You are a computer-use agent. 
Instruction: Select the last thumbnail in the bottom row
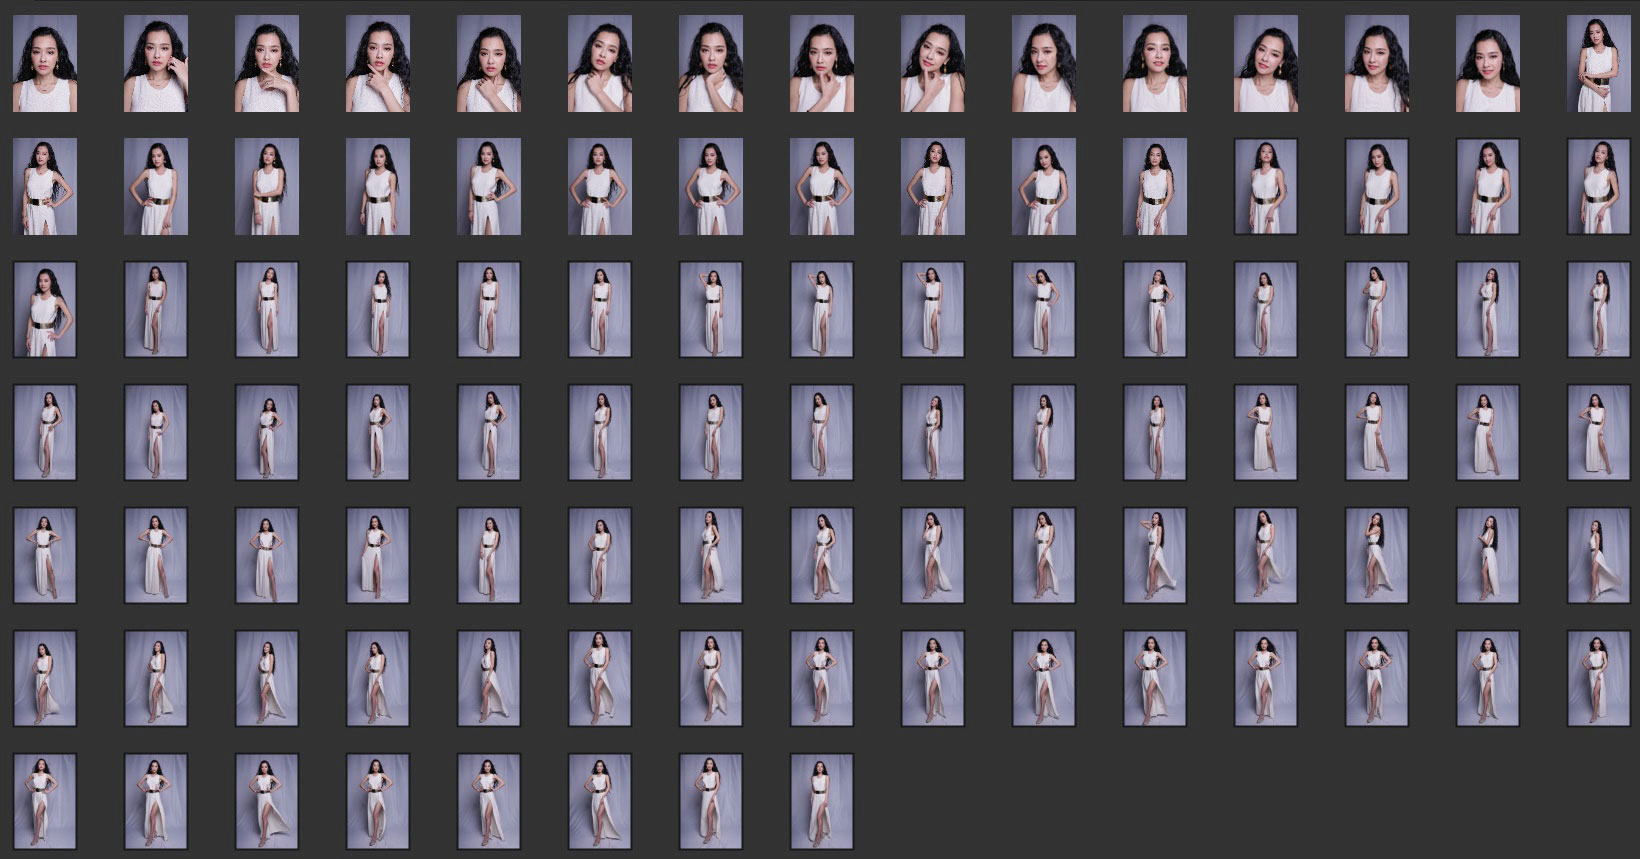pos(822,803)
